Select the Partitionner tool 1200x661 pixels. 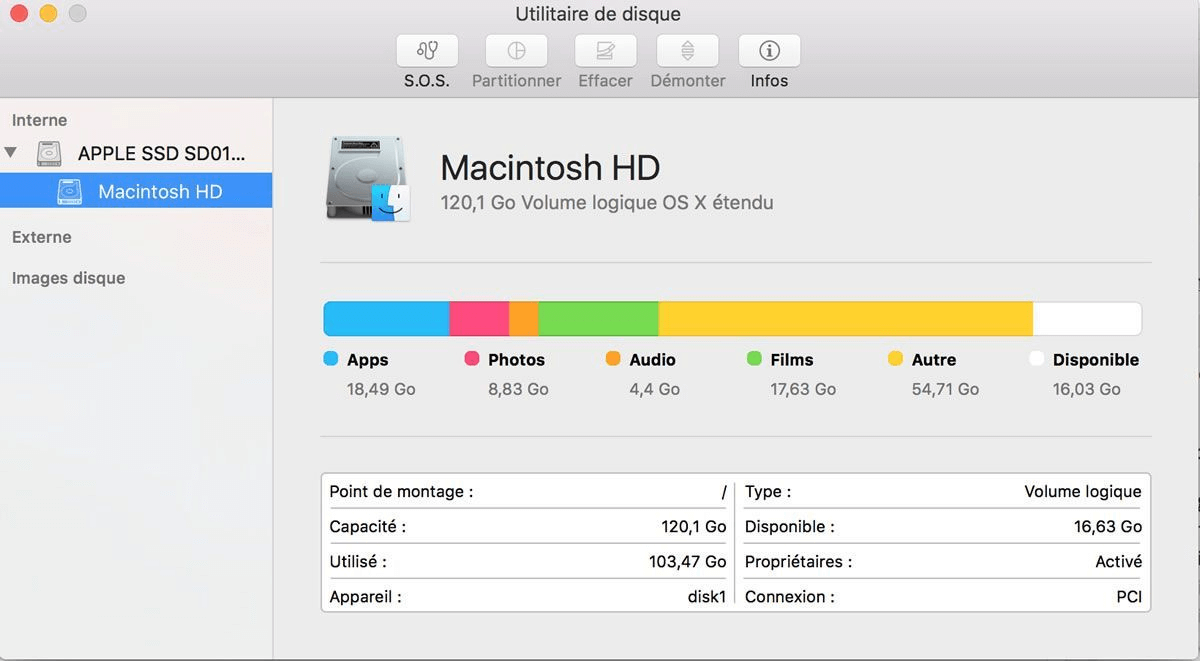[515, 50]
